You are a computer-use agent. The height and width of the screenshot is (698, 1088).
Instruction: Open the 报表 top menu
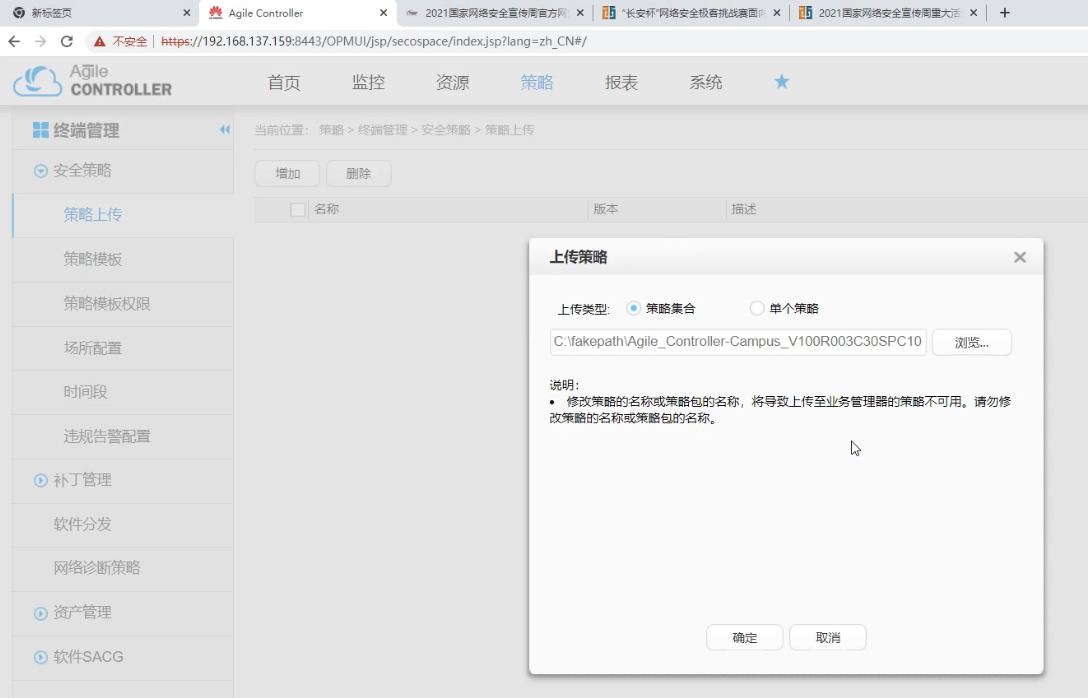coord(621,83)
